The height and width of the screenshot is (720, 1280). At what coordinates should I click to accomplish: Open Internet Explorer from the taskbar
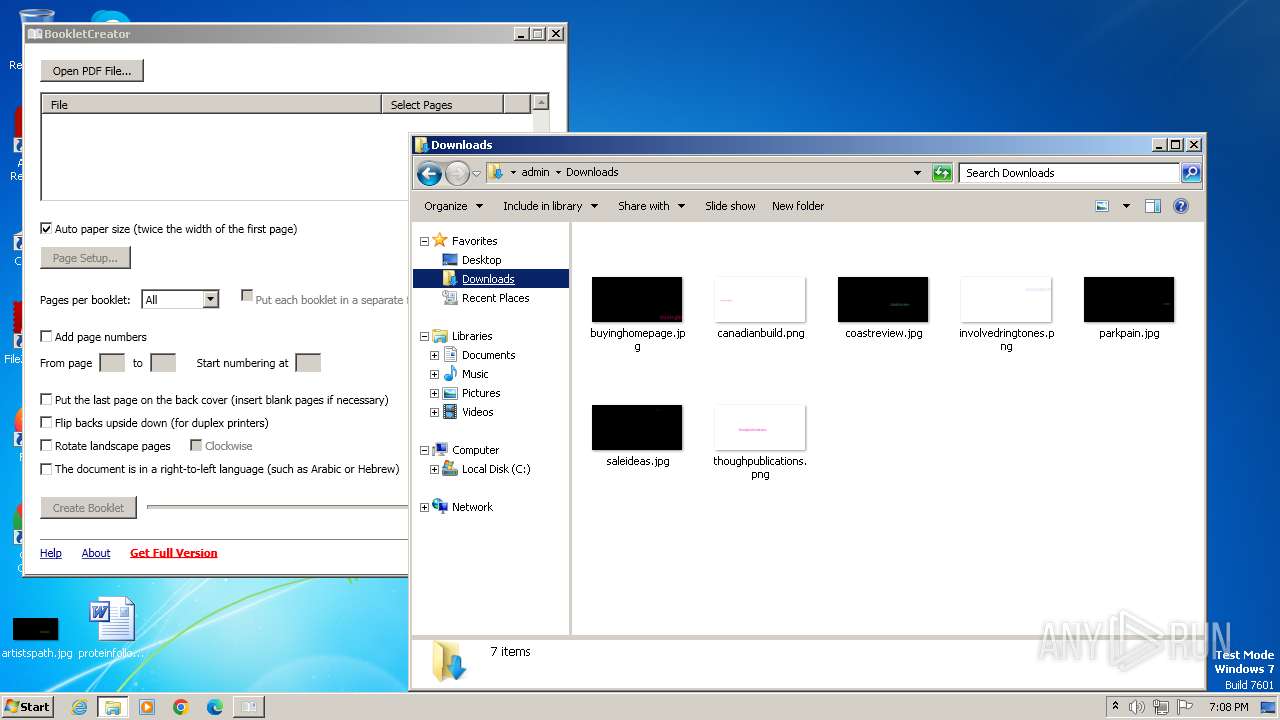tap(79, 707)
